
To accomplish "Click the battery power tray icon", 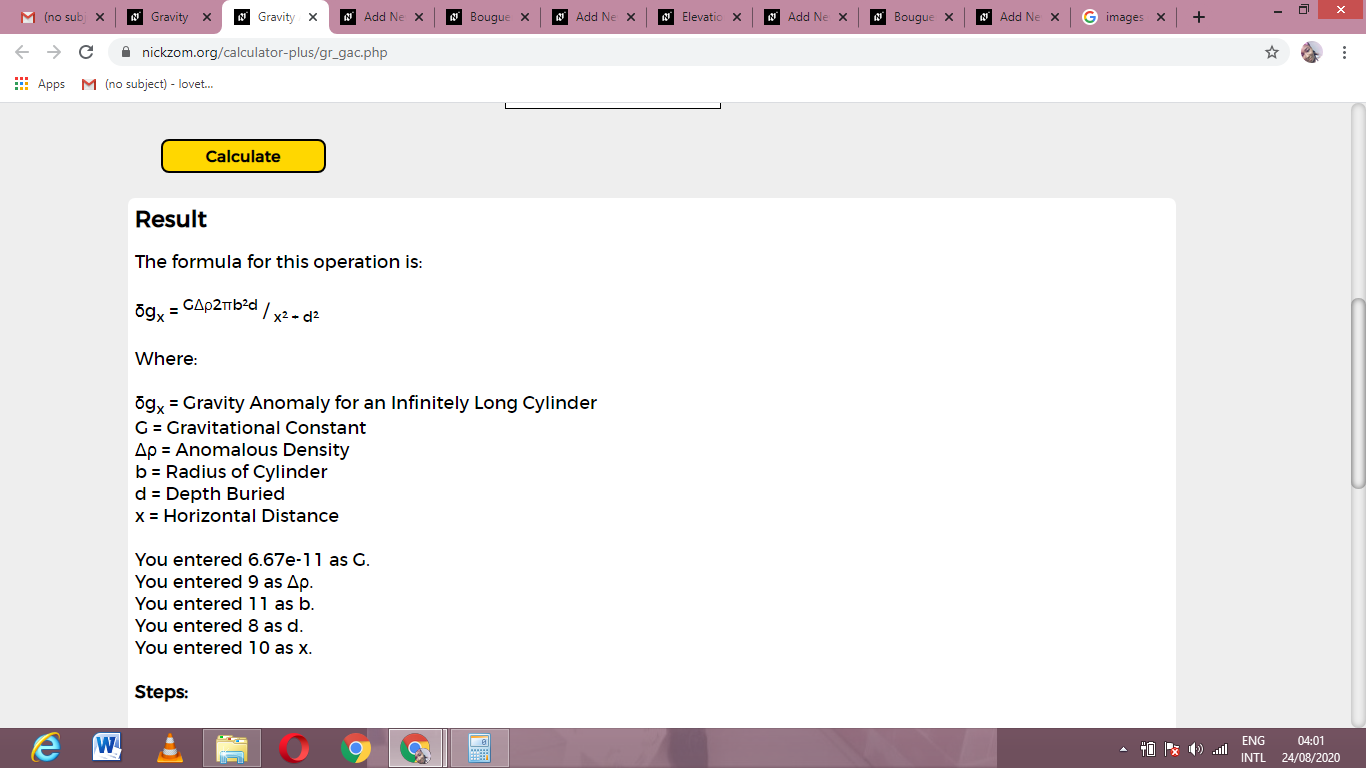I will (1149, 749).
